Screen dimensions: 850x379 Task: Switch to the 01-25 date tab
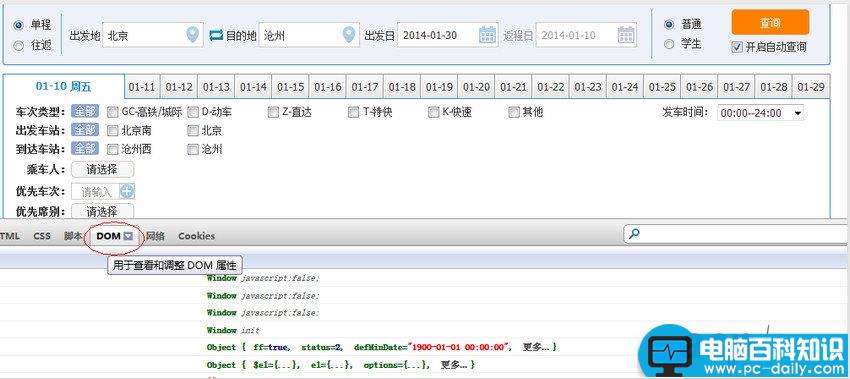click(662, 87)
